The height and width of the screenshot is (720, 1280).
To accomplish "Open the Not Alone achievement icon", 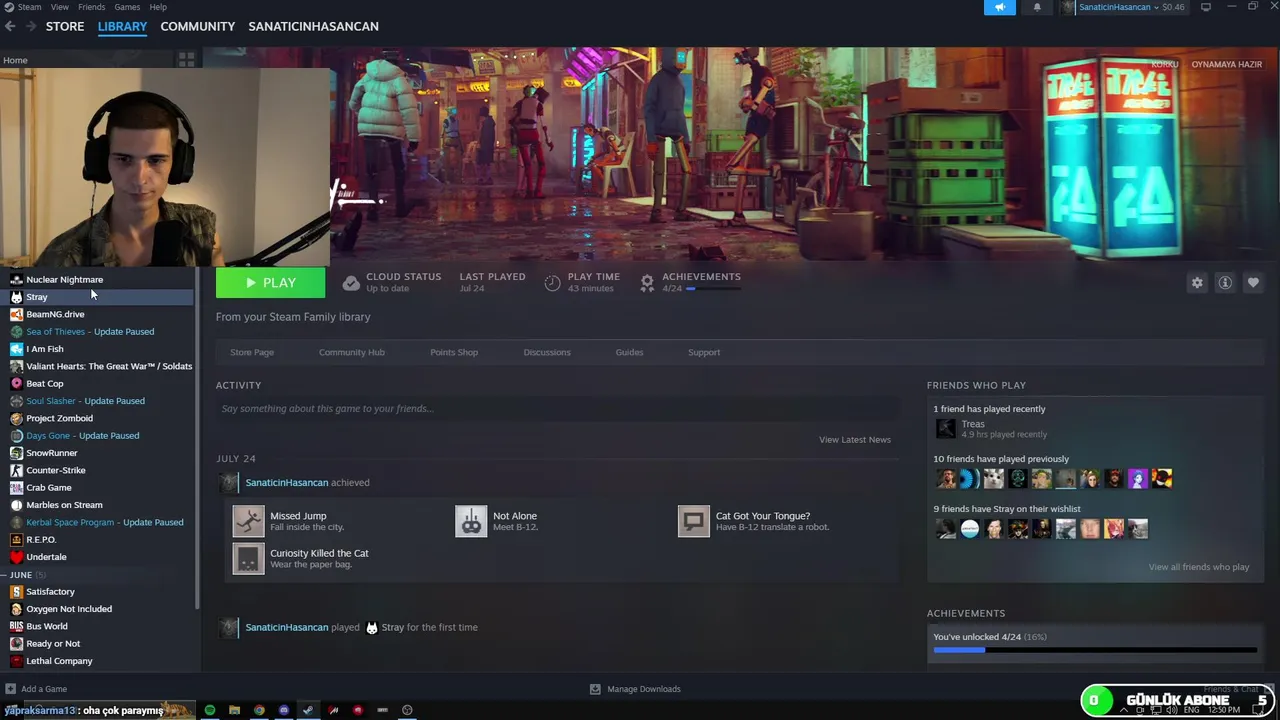I will point(471,521).
